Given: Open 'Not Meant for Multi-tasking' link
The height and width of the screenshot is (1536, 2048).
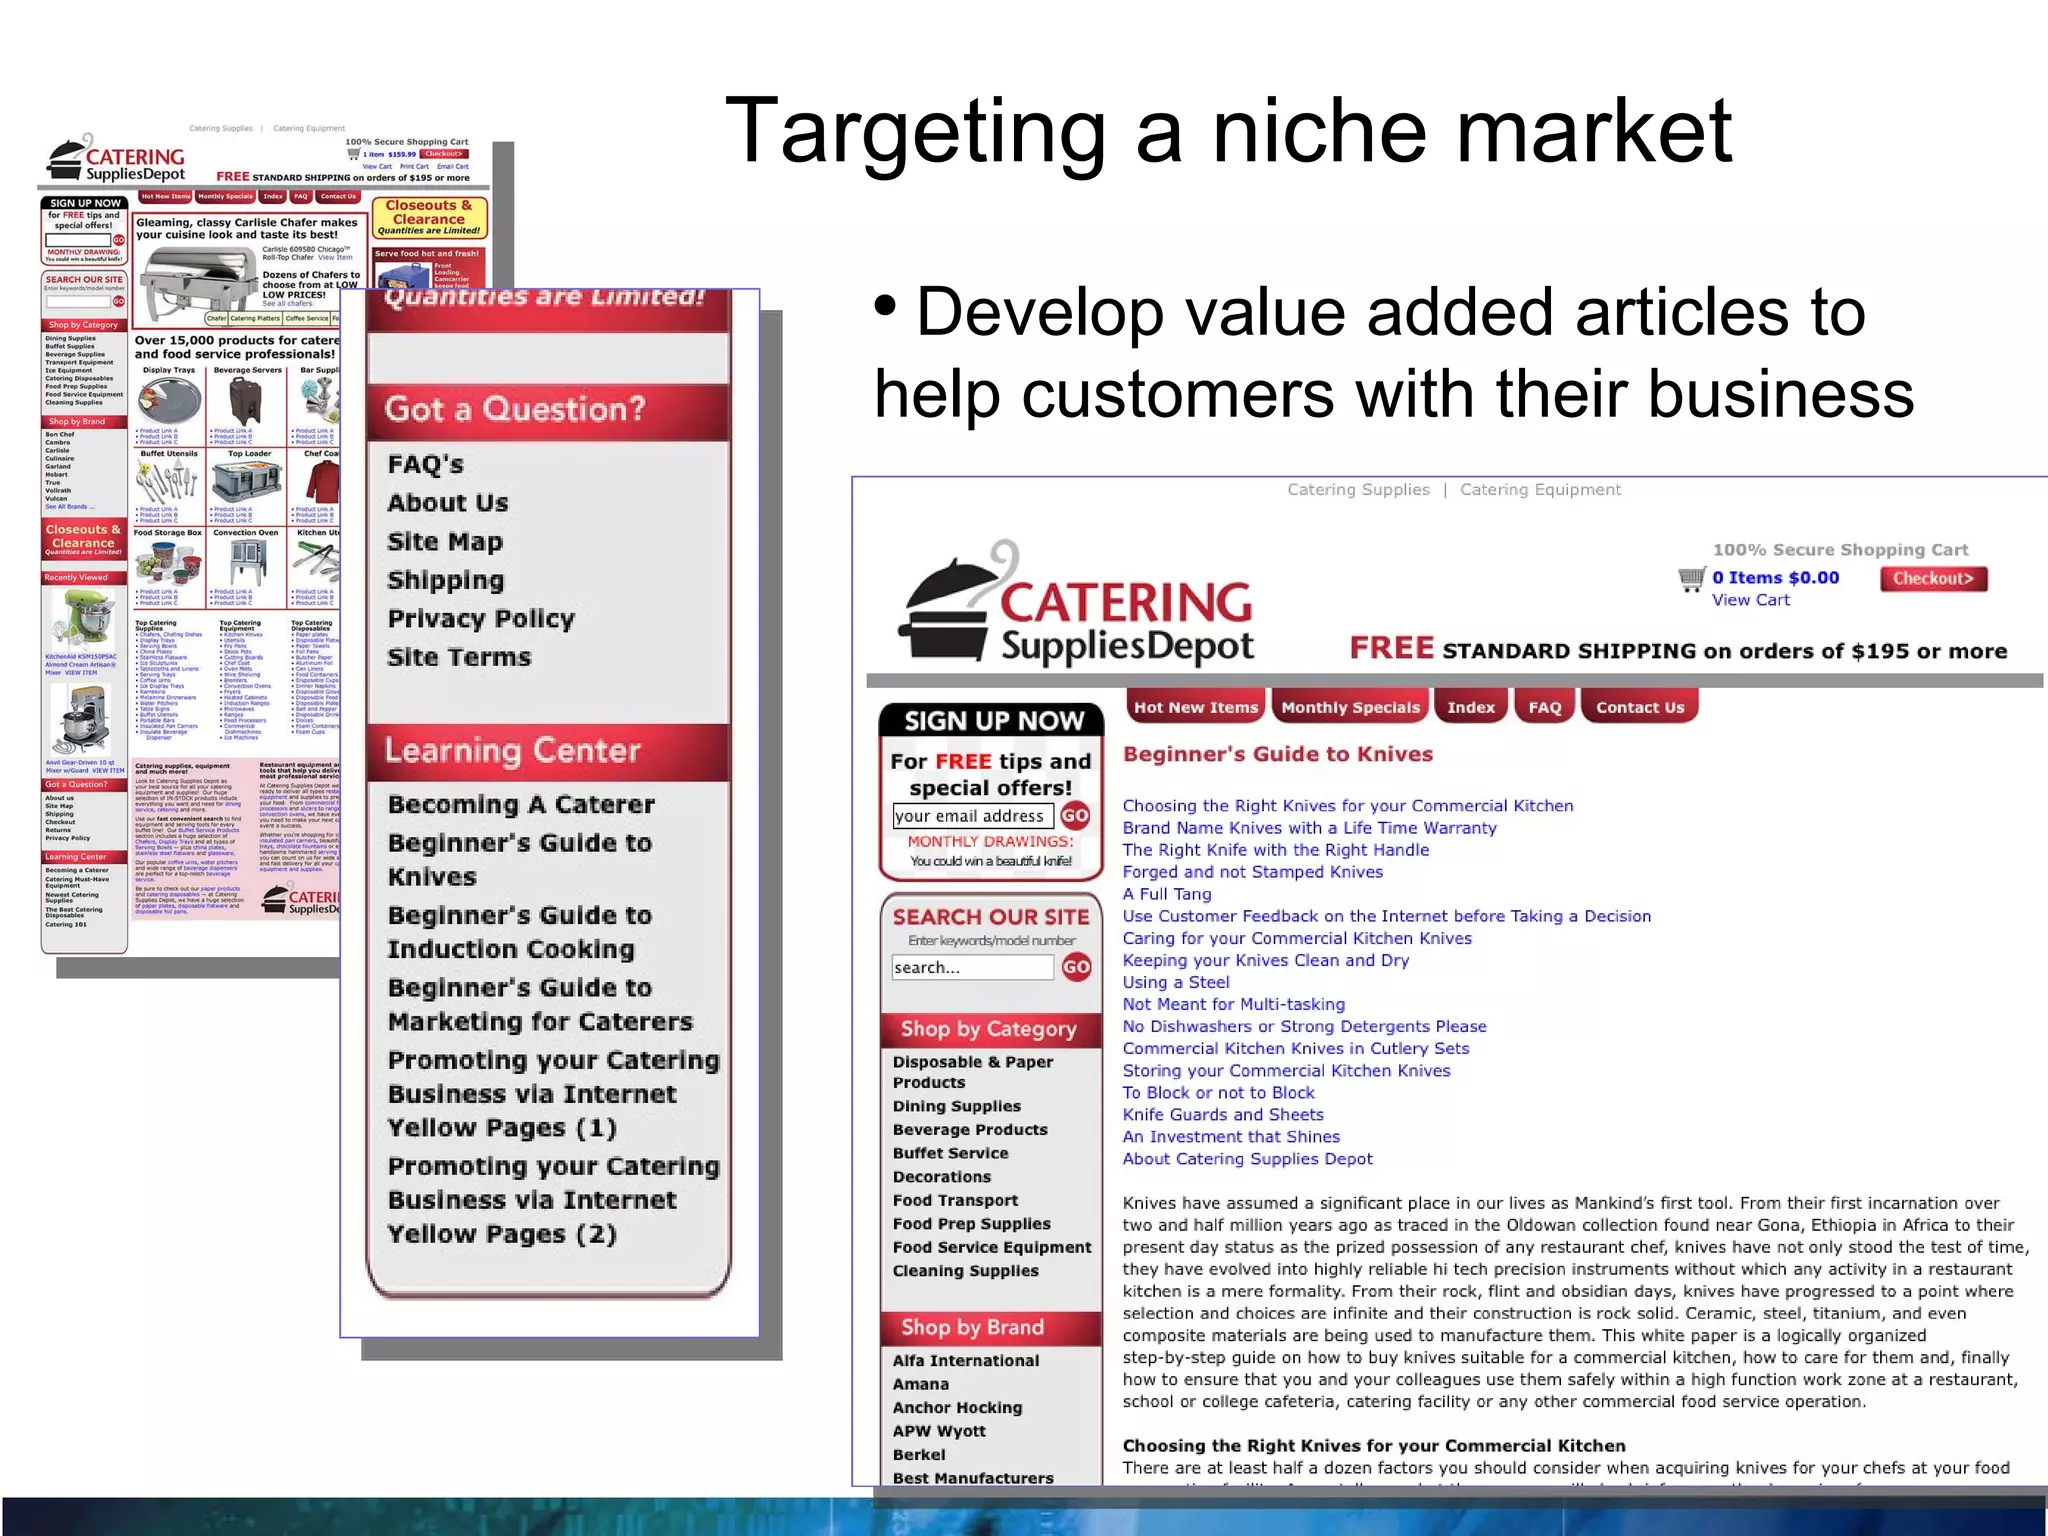Looking at the screenshot, I should 1234,1004.
